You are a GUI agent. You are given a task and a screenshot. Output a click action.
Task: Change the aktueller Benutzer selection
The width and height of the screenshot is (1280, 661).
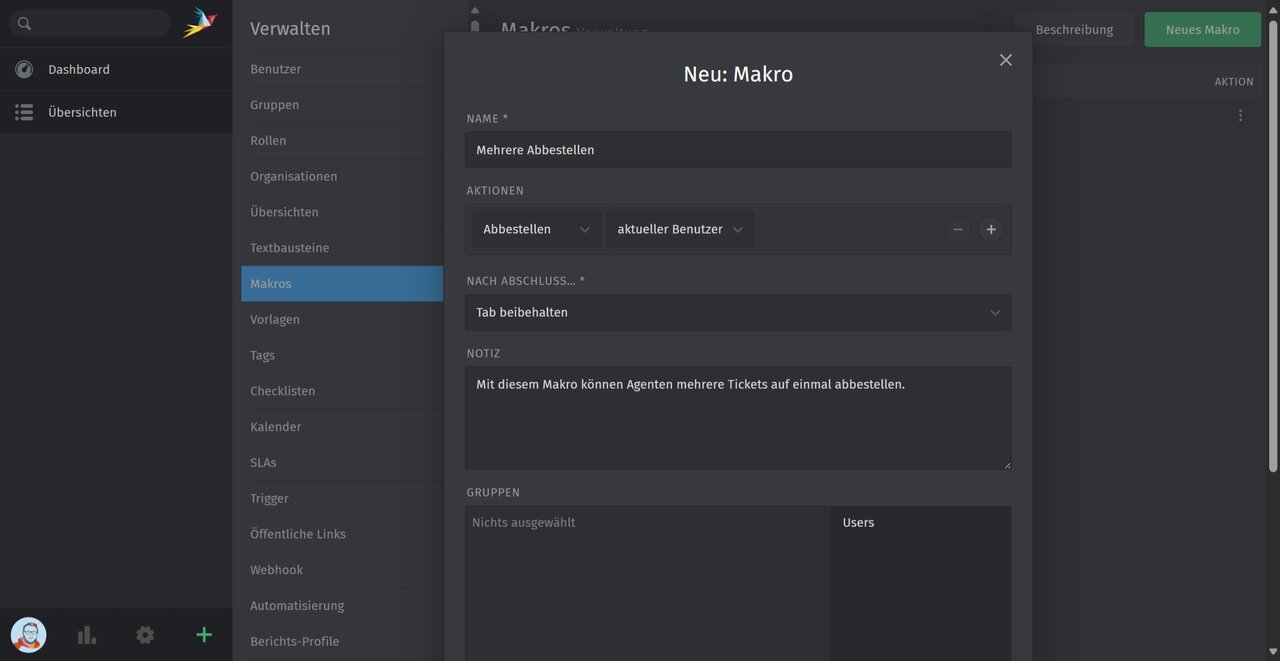click(x=679, y=228)
